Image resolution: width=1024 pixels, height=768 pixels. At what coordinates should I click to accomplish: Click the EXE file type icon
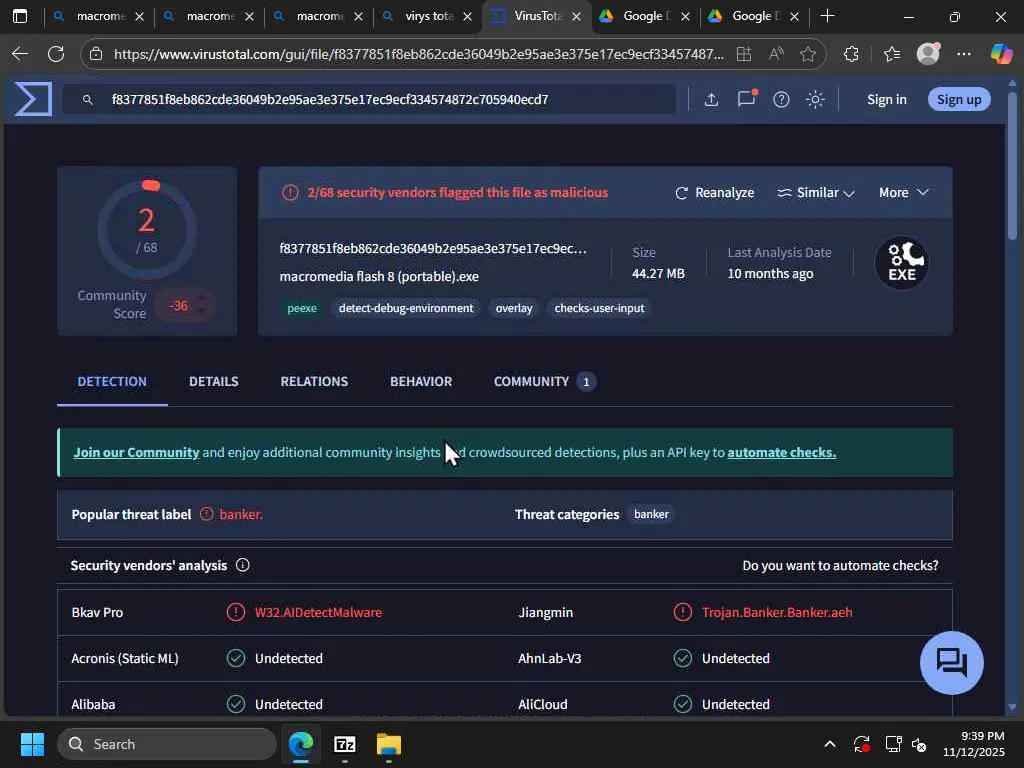click(x=902, y=263)
